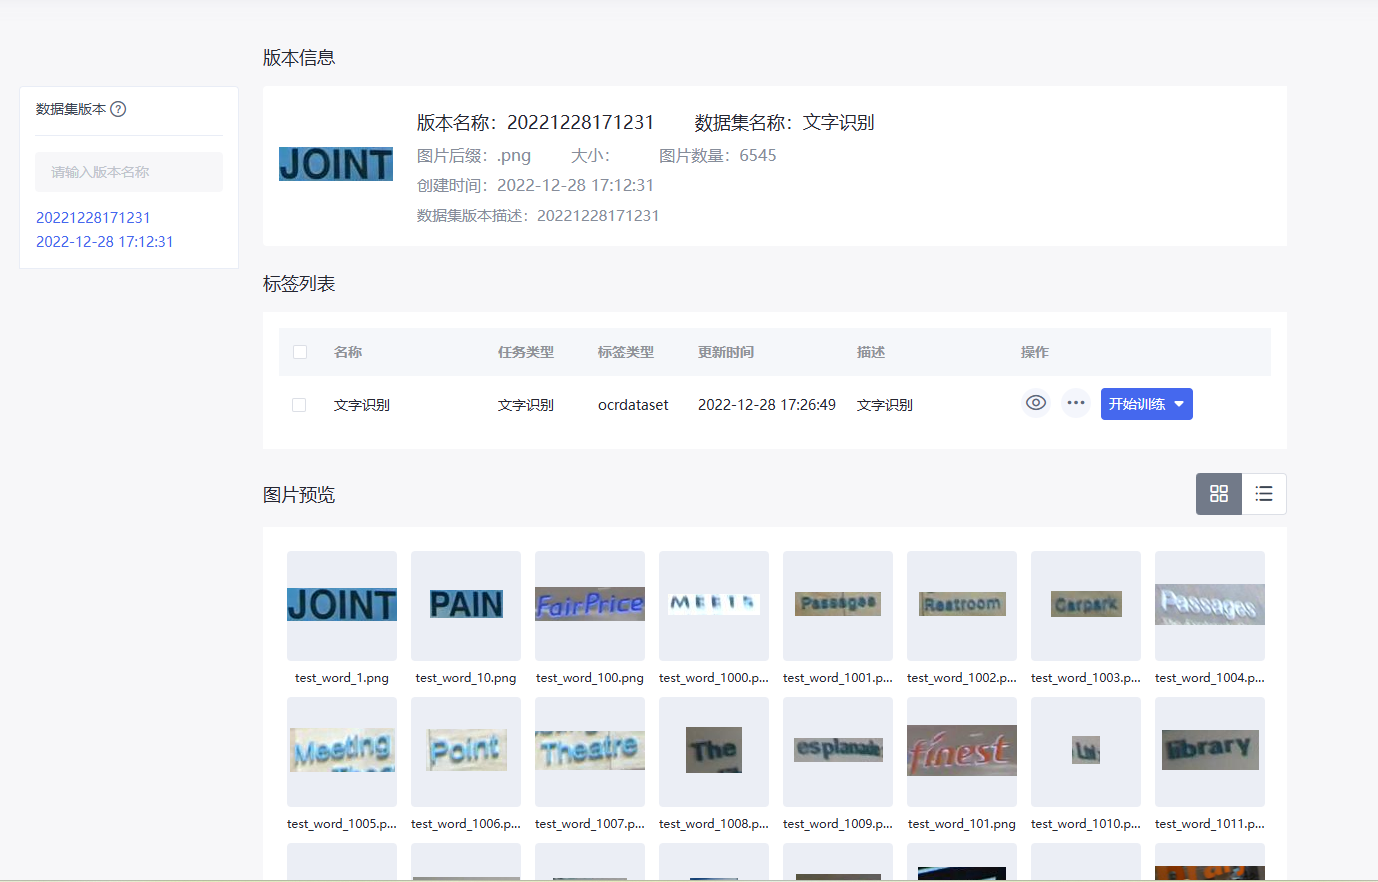Image resolution: width=1378 pixels, height=882 pixels.
Task: Click the eye preview icon in 文字识别 row
Action: (1036, 403)
